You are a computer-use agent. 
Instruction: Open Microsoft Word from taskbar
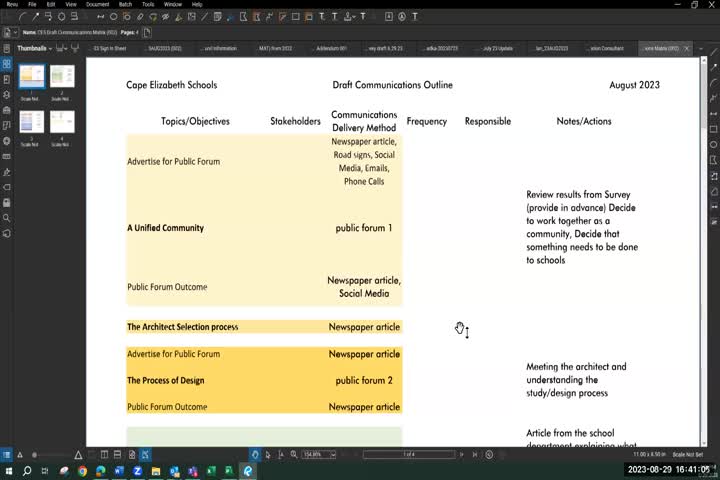click(119, 471)
